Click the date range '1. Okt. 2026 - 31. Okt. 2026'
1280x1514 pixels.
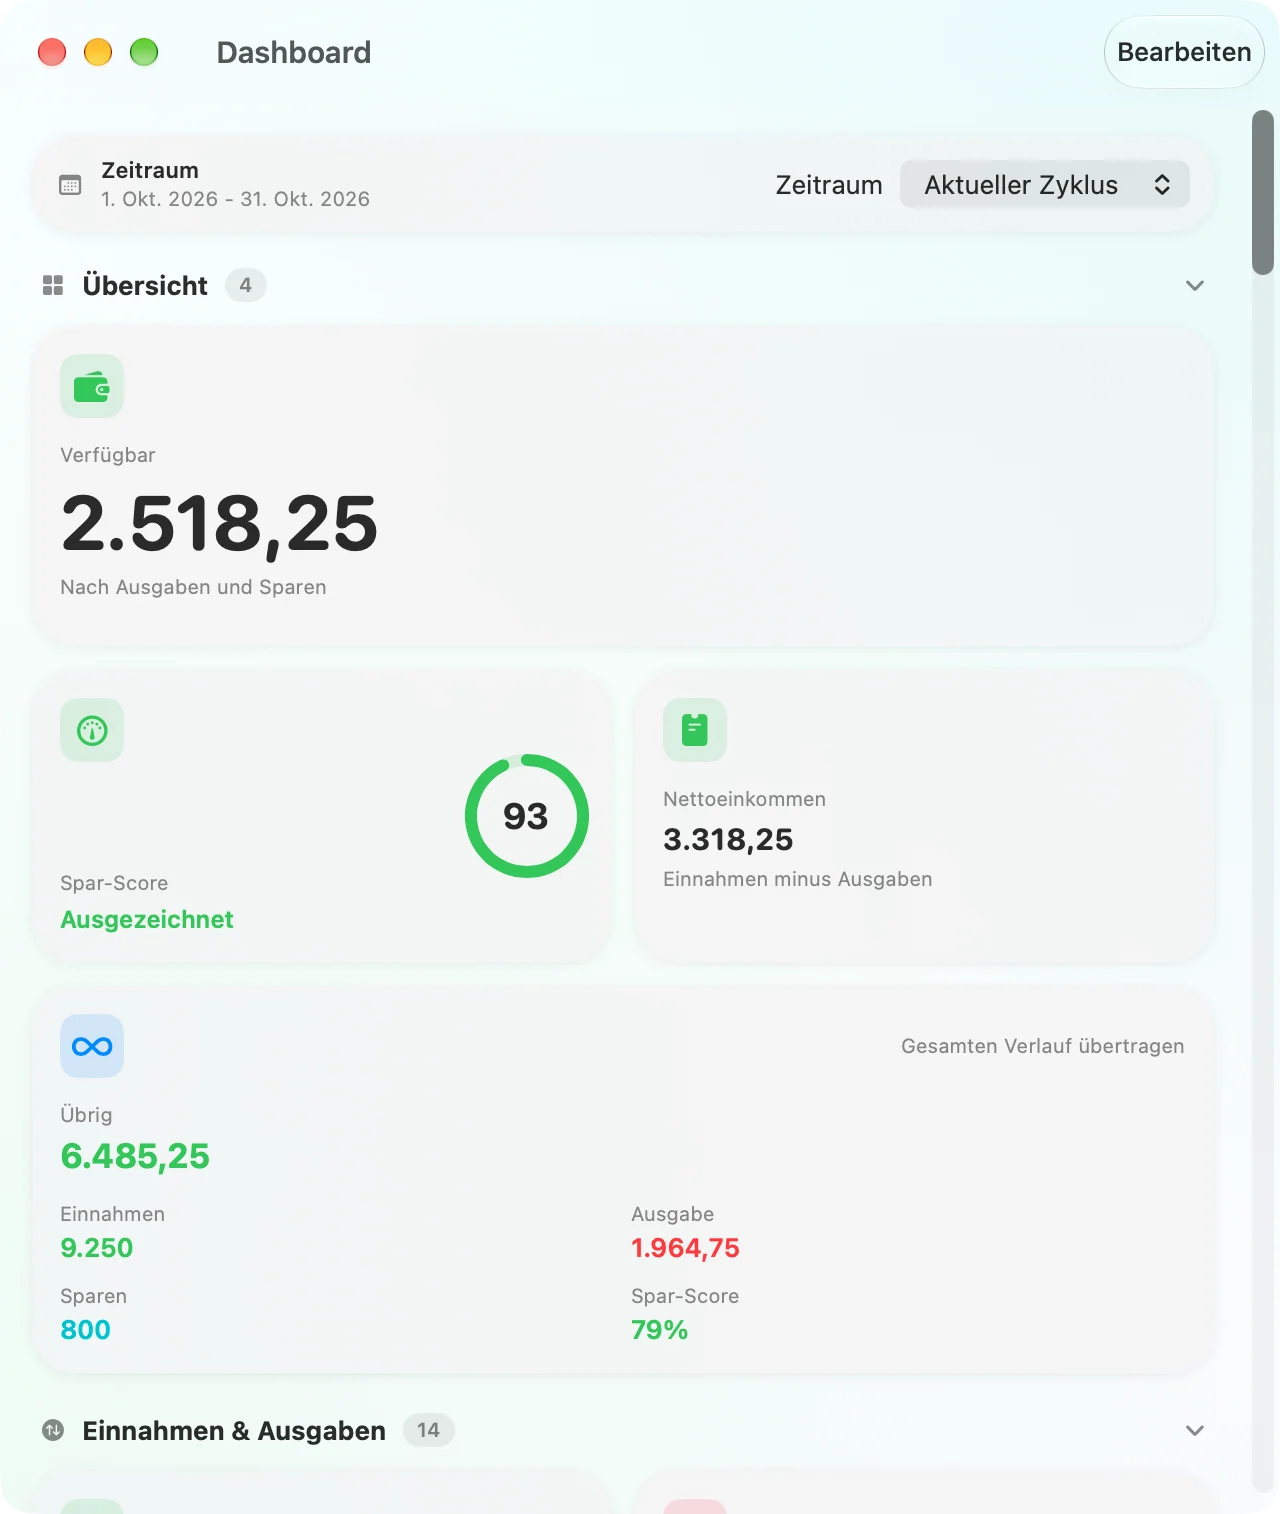click(235, 199)
